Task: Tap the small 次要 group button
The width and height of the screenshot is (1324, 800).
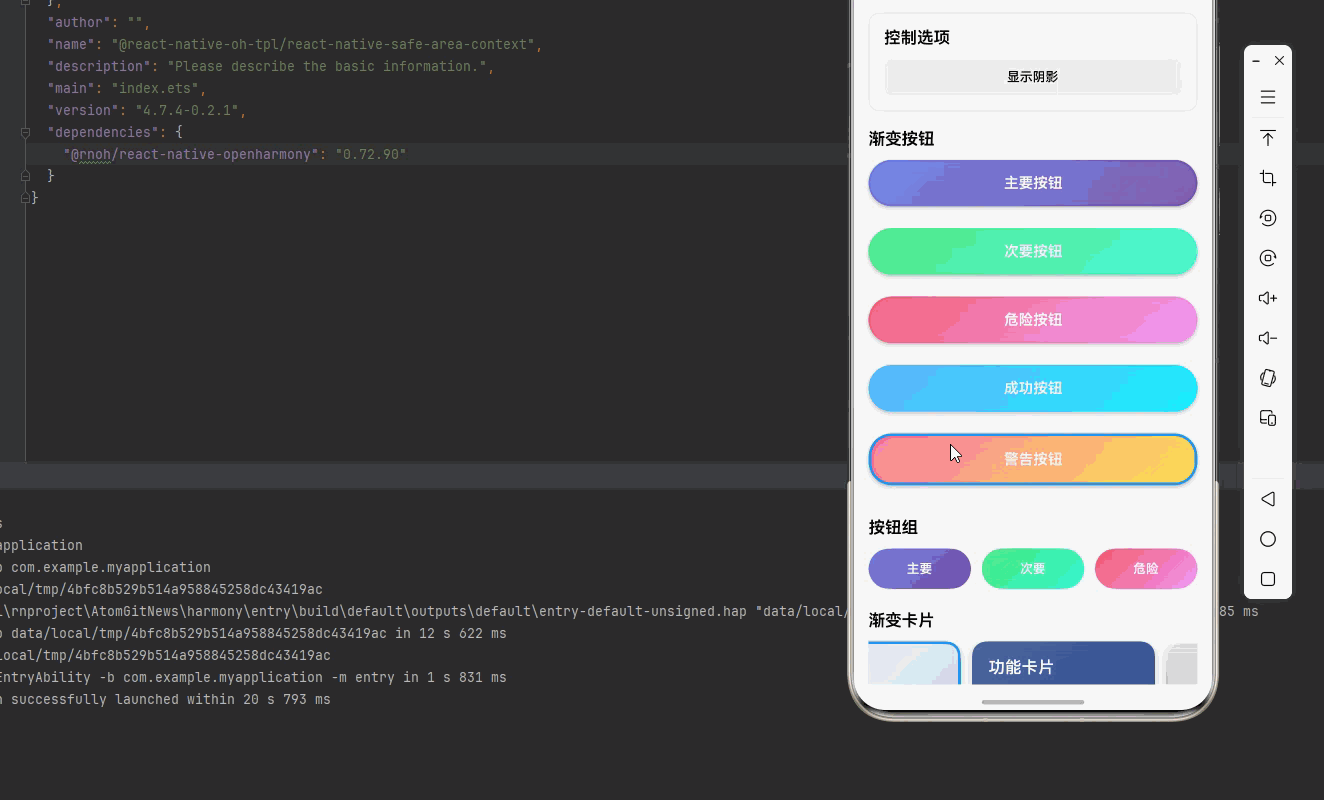Action: (x=1033, y=569)
